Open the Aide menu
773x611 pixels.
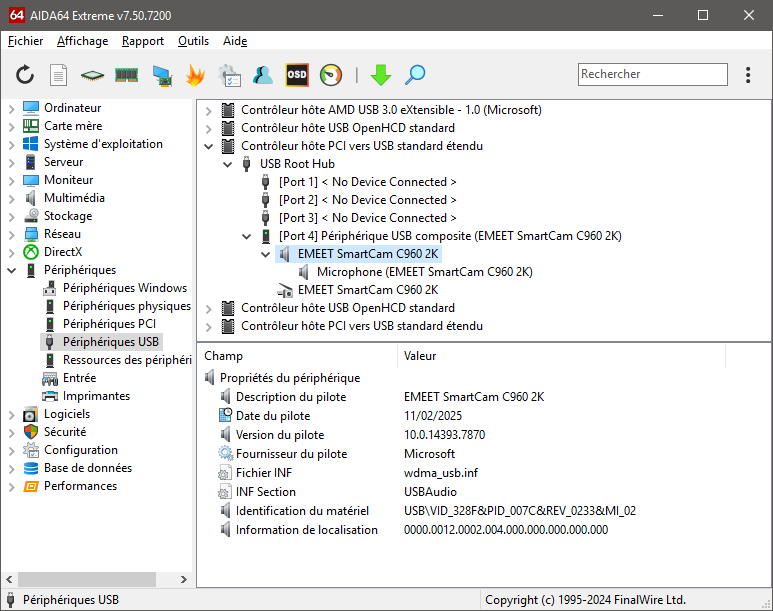pos(235,41)
